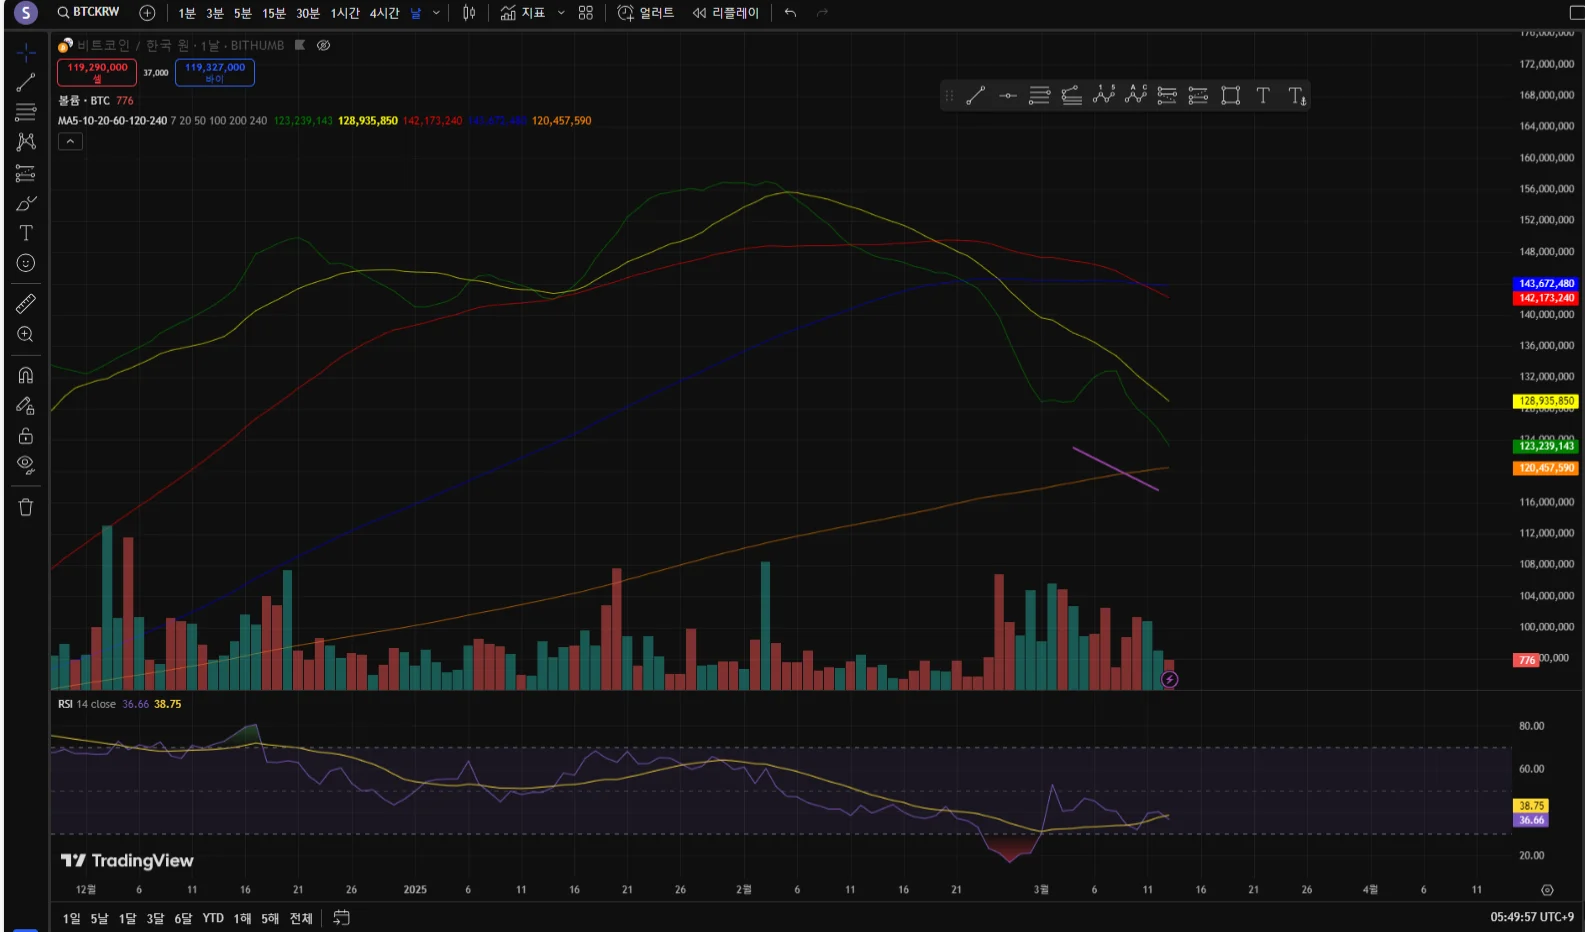The height and width of the screenshot is (932, 1585).
Task: Set date range to 1해
Action: coord(242,918)
